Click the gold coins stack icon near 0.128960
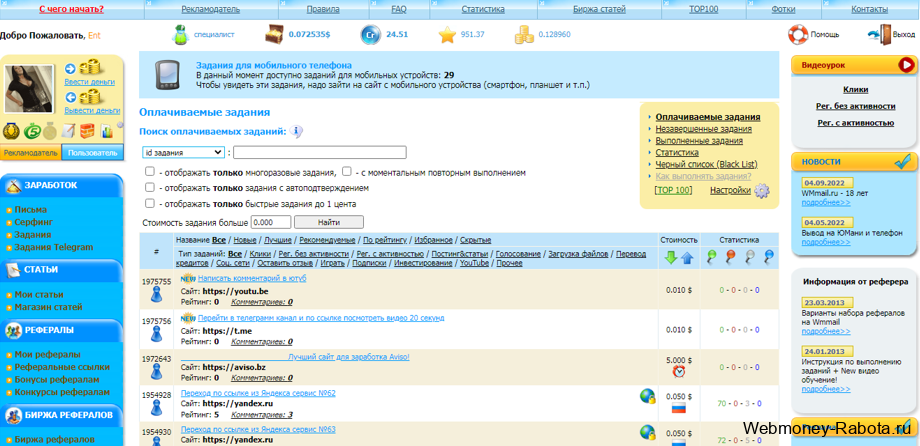 pyautogui.click(x=524, y=35)
